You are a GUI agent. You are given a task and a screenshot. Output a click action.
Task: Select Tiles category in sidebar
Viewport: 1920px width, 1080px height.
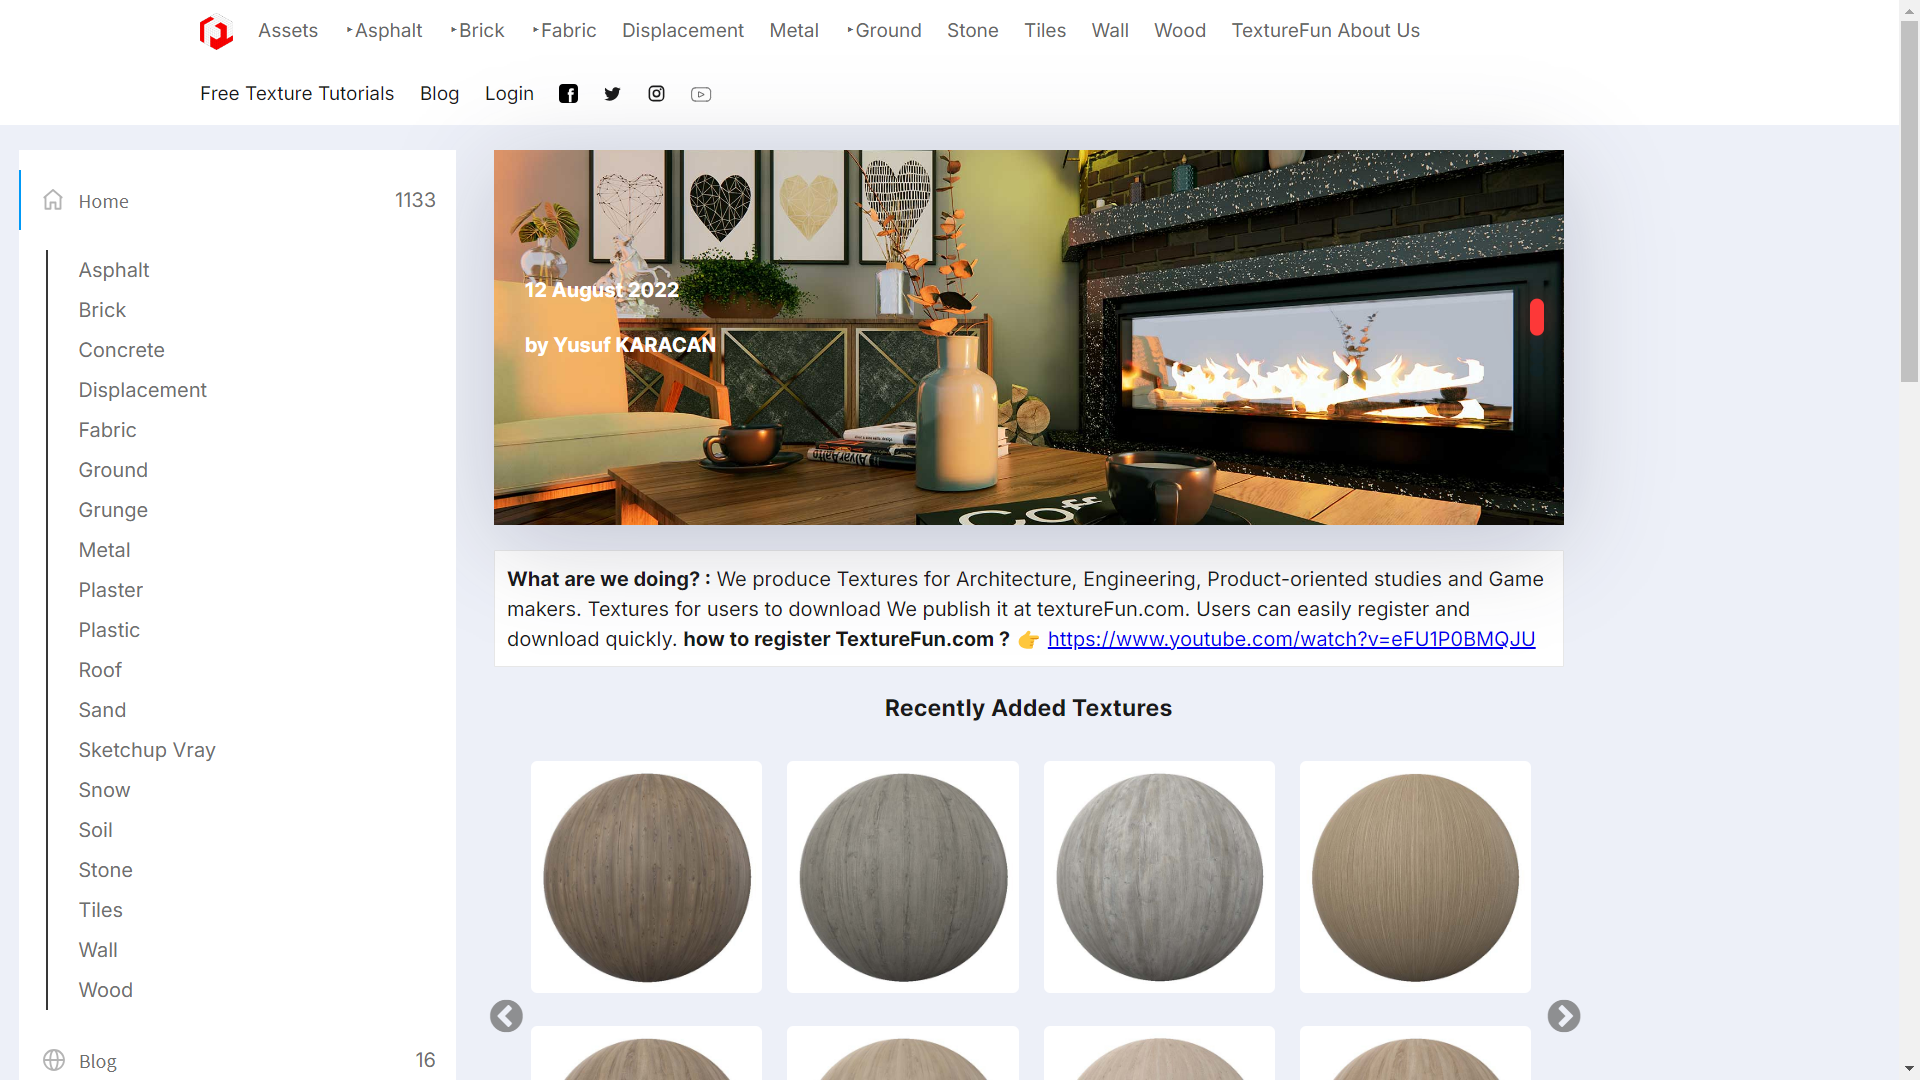click(101, 910)
